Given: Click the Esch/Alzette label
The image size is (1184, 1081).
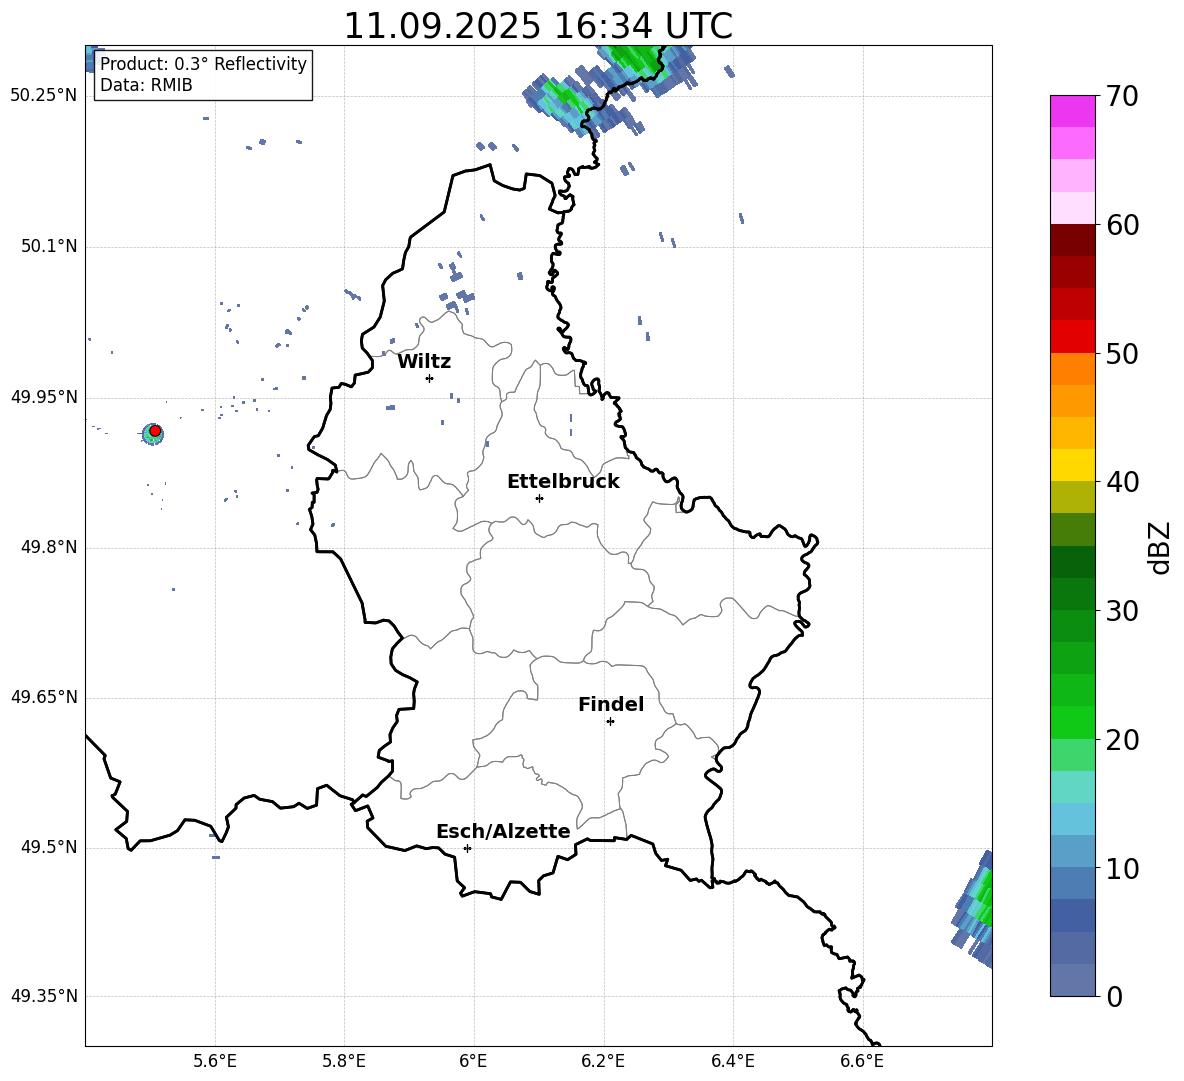Looking at the screenshot, I should (503, 831).
